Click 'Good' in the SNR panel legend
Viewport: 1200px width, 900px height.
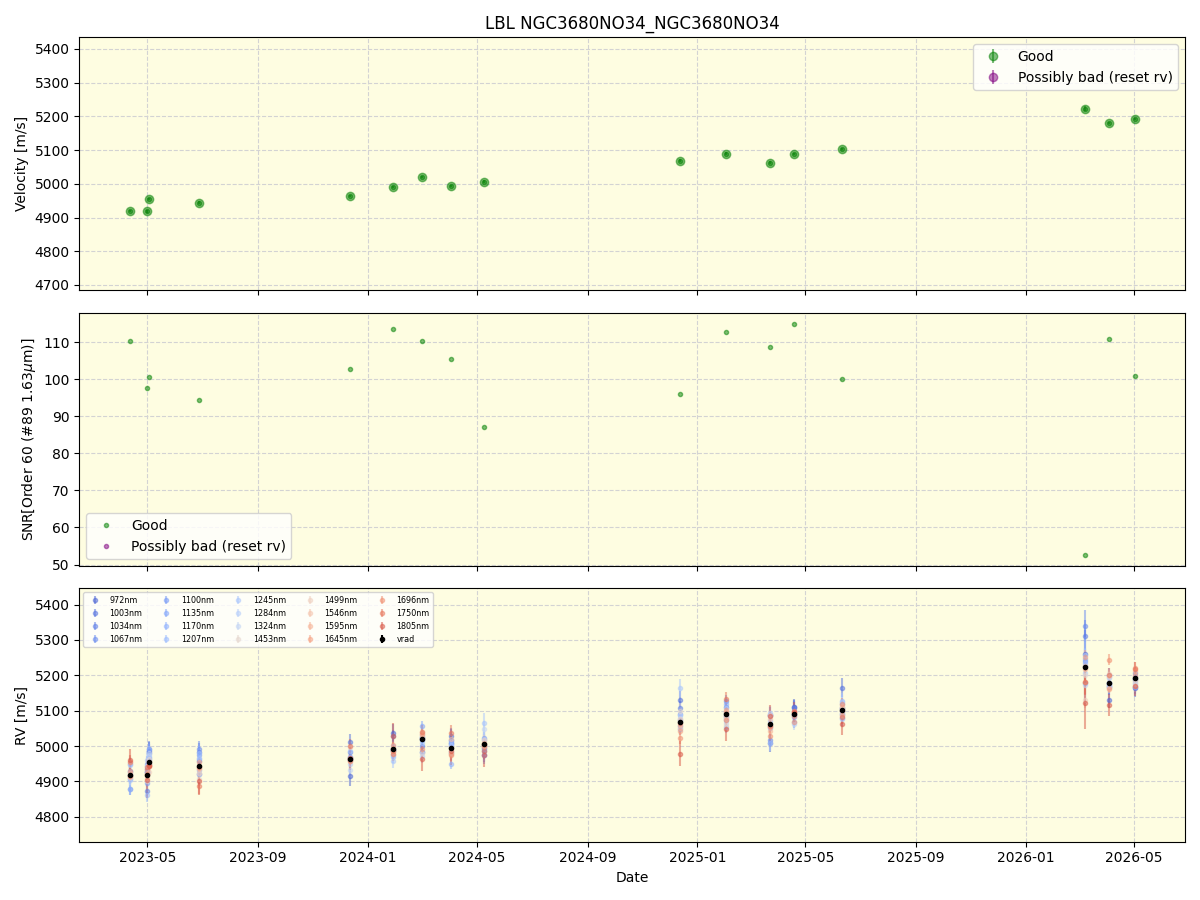[149, 525]
